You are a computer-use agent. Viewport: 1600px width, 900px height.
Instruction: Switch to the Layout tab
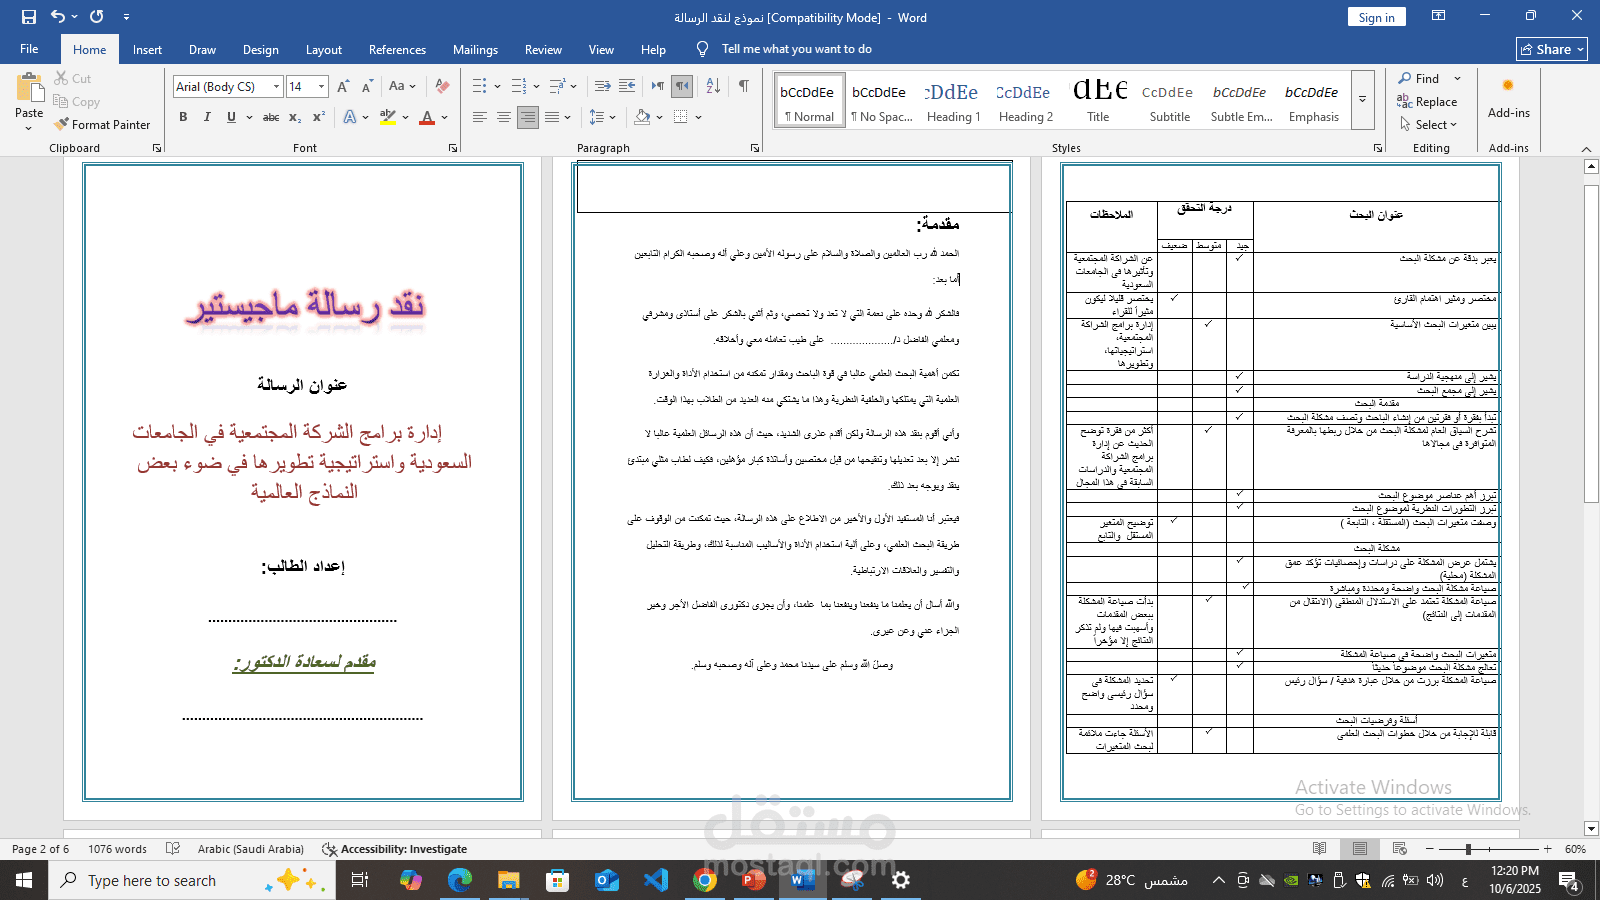[323, 49]
